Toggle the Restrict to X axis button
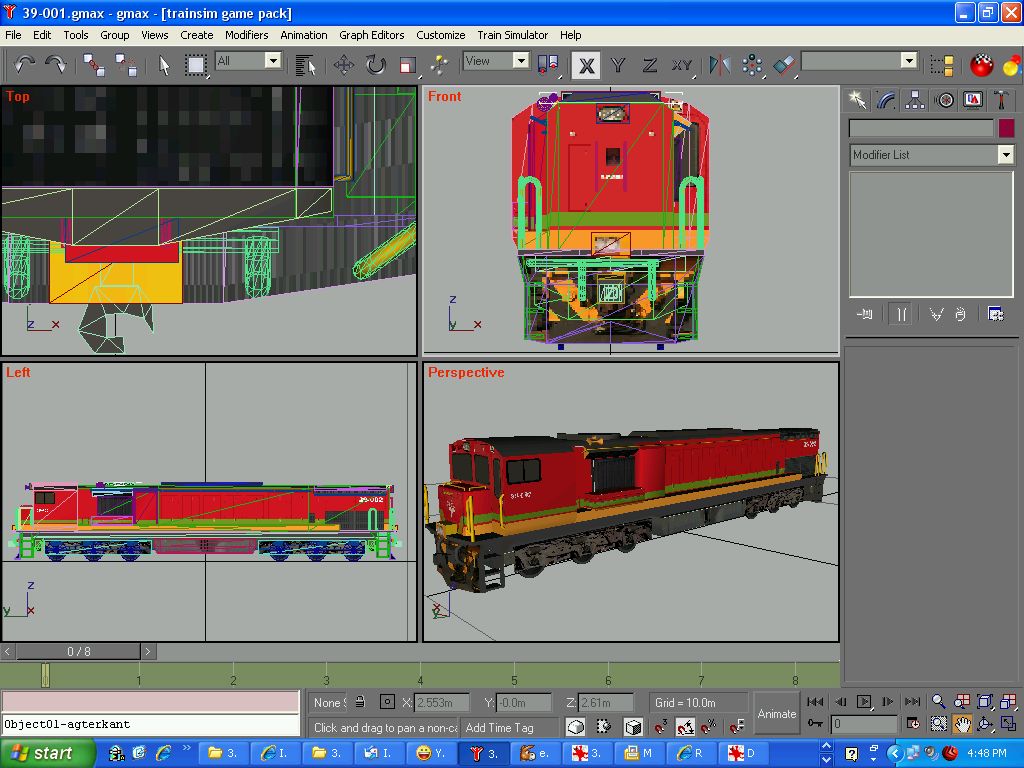1024x768 pixels. point(586,65)
